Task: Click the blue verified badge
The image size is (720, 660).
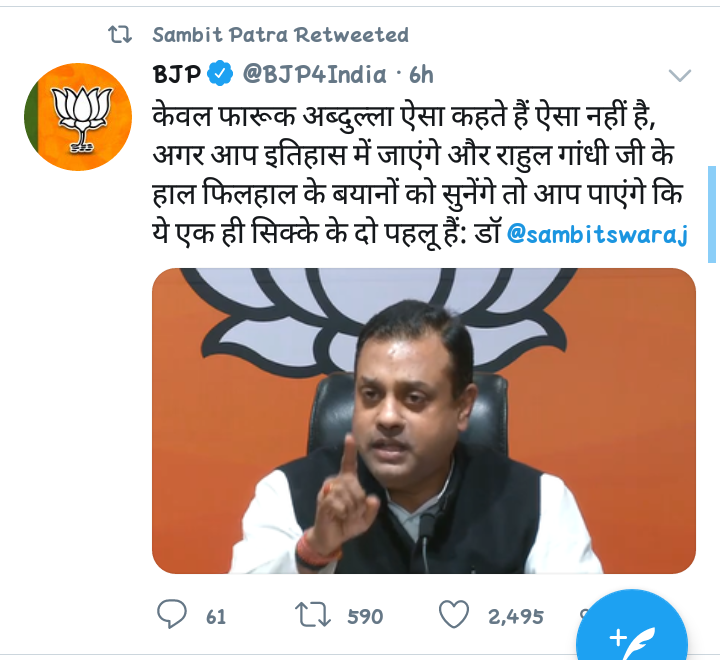Action: 220,73
